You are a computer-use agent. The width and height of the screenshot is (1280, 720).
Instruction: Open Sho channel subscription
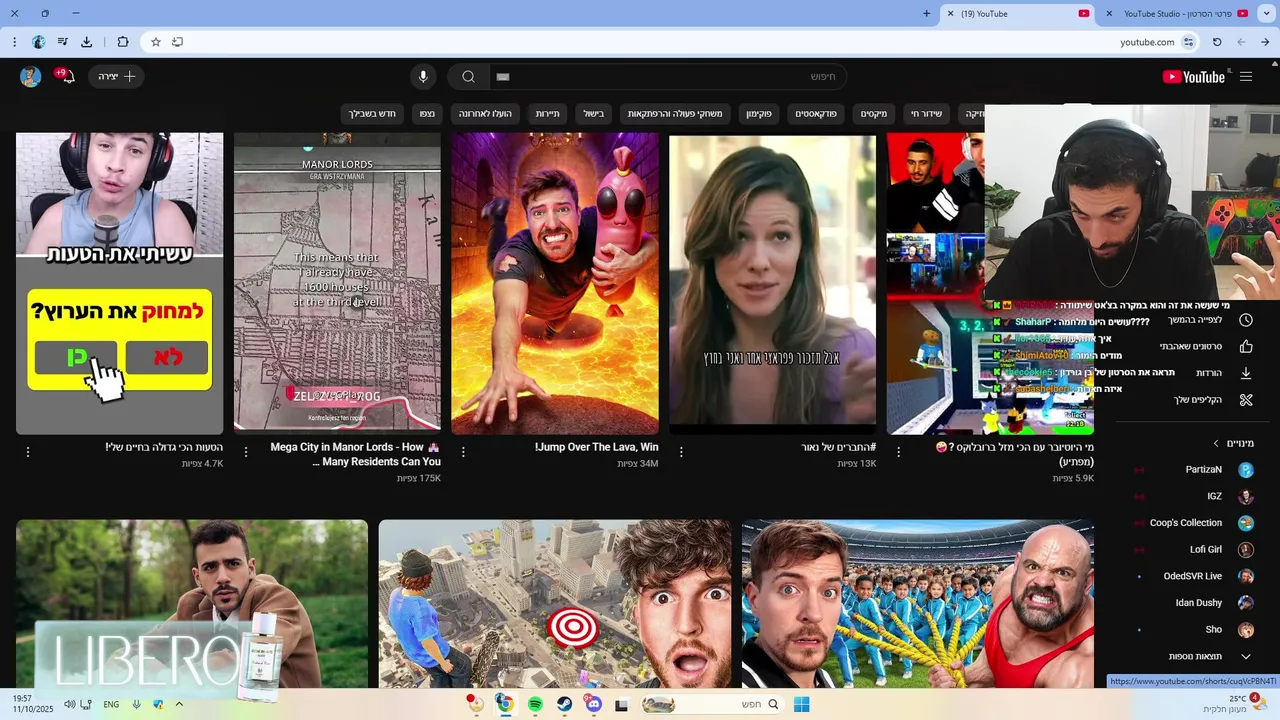[x=1194, y=630]
